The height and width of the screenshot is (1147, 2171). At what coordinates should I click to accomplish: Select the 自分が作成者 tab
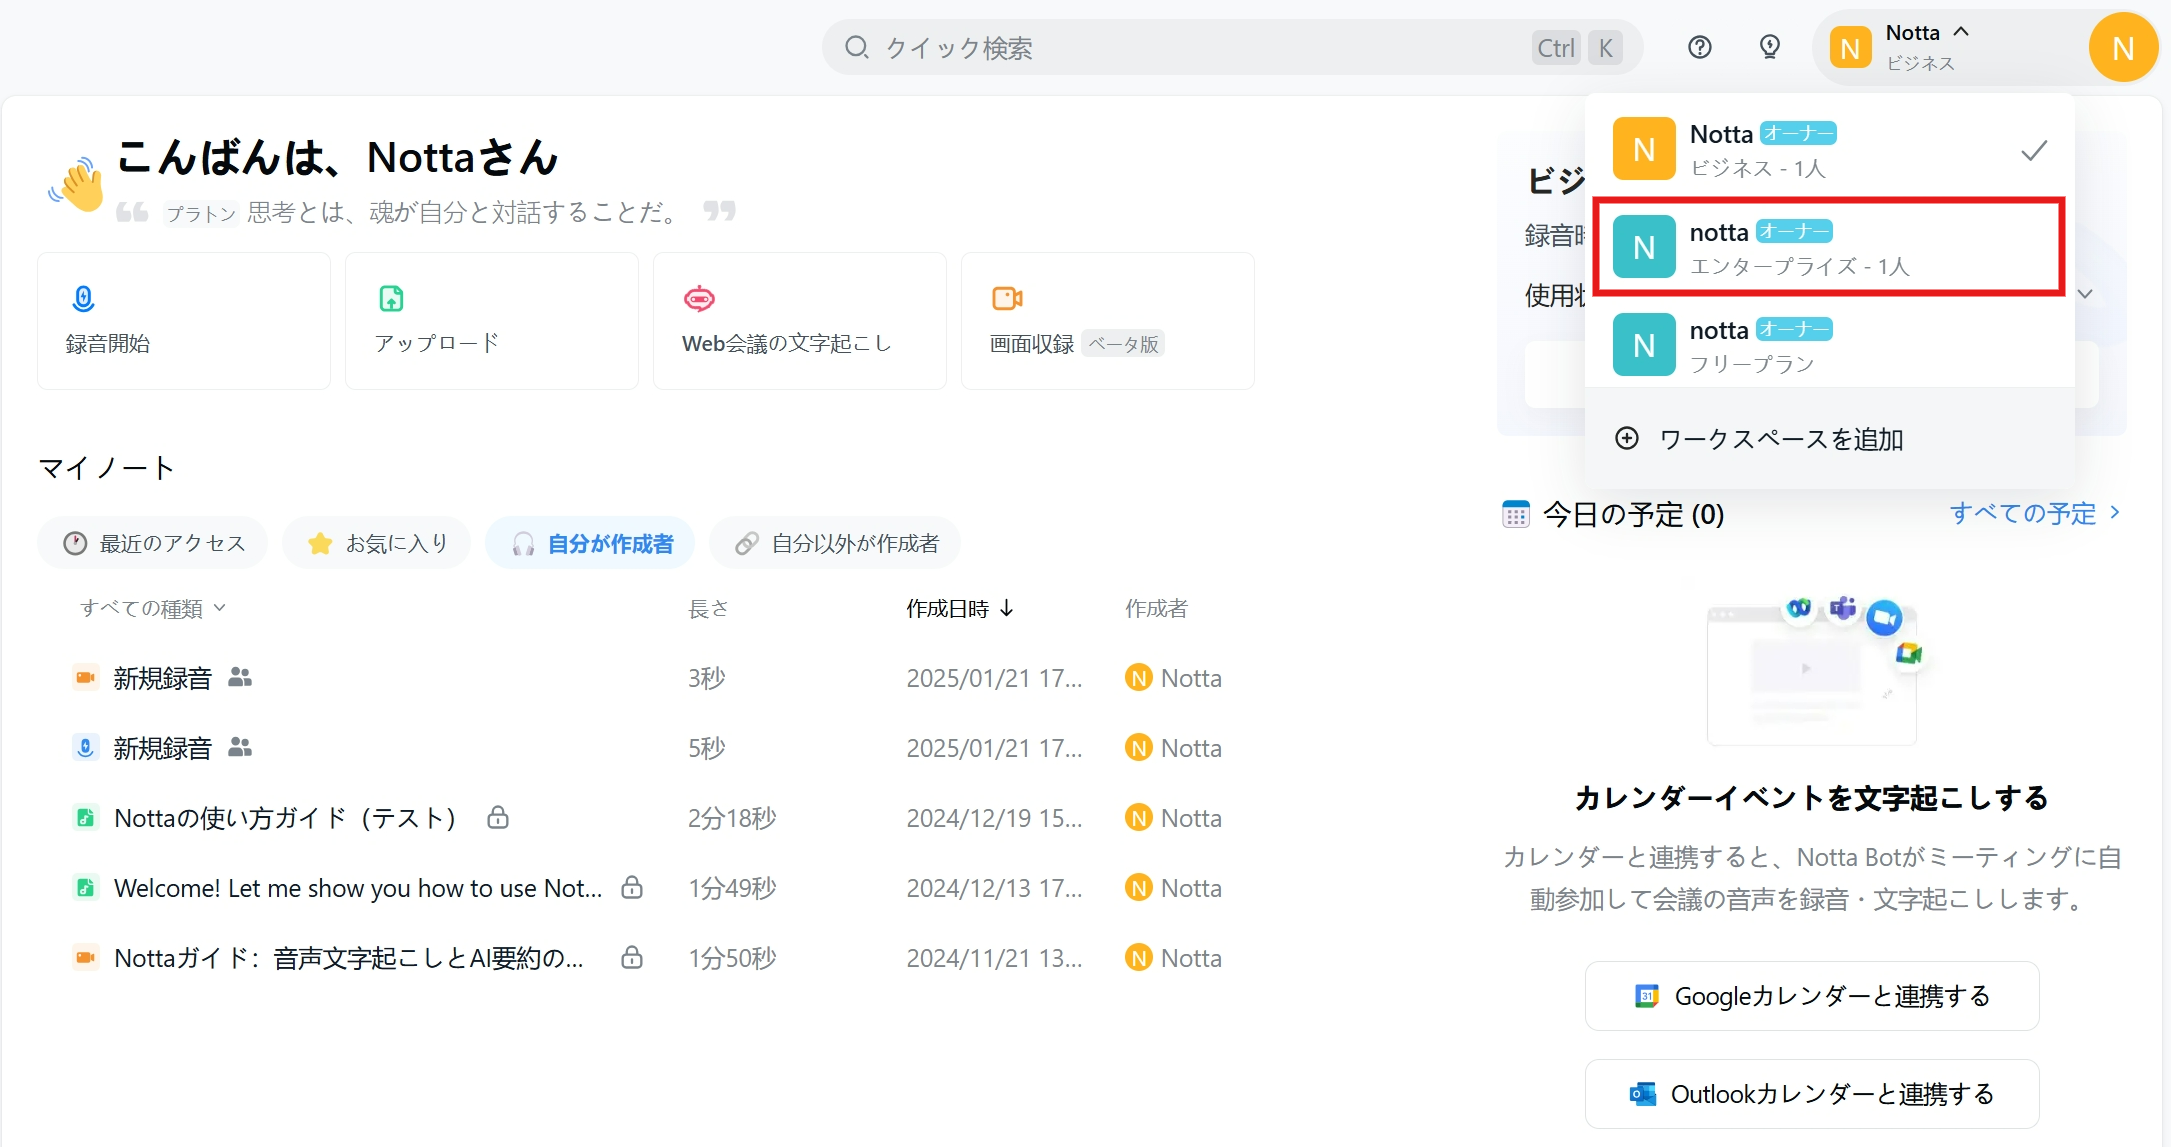pos(590,543)
